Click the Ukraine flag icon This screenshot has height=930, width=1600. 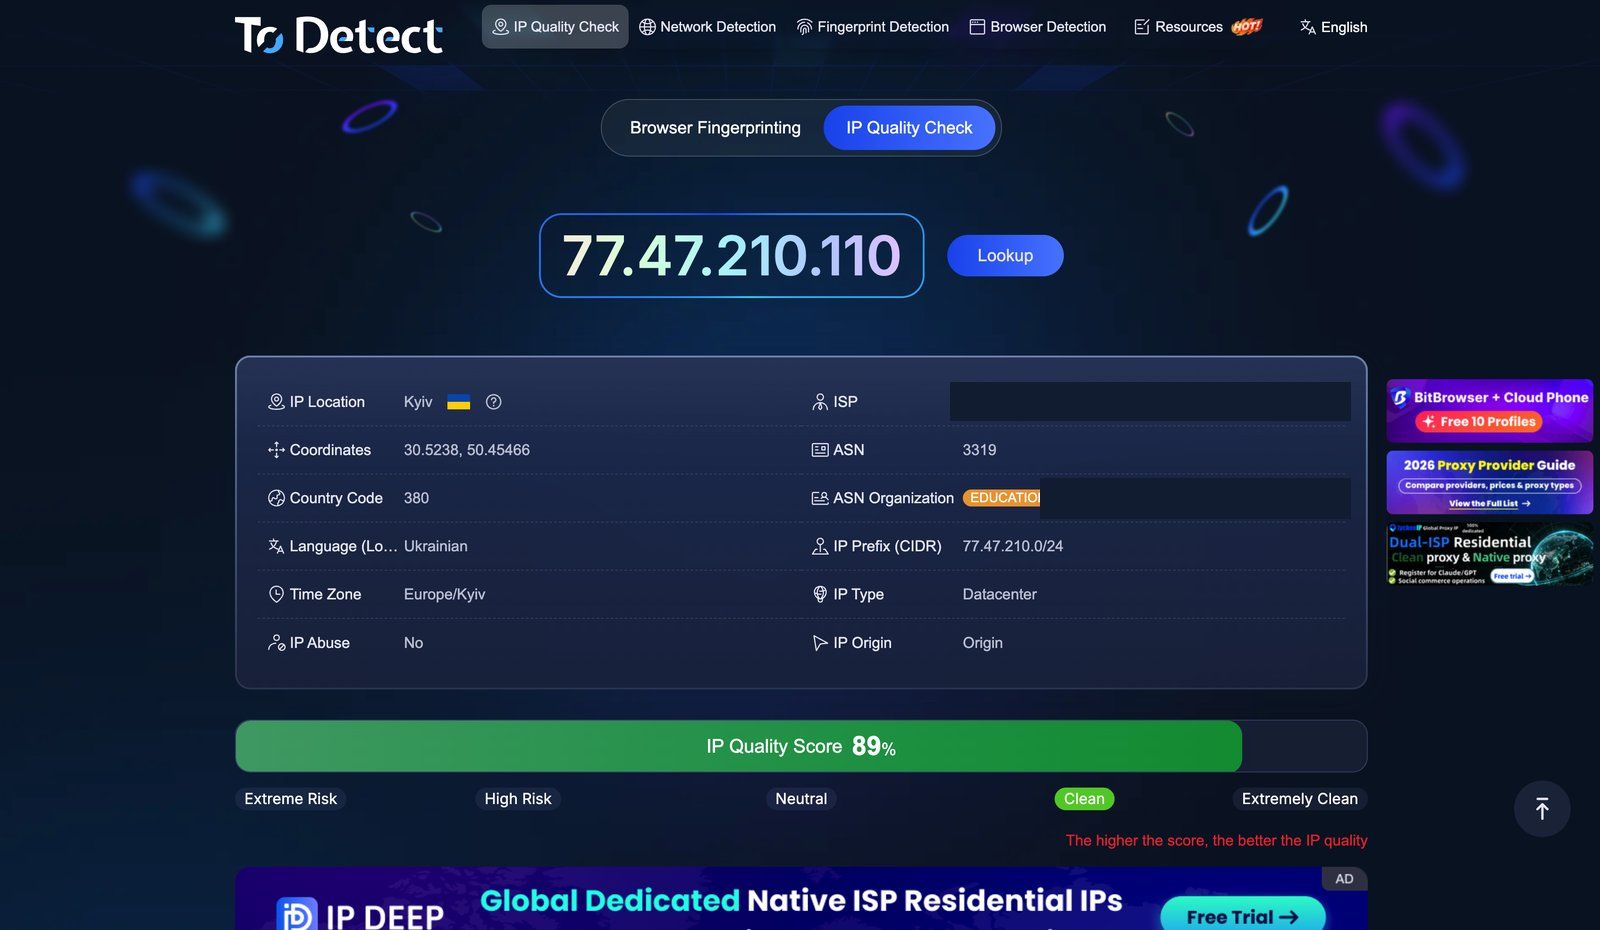pyautogui.click(x=458, y=402)
